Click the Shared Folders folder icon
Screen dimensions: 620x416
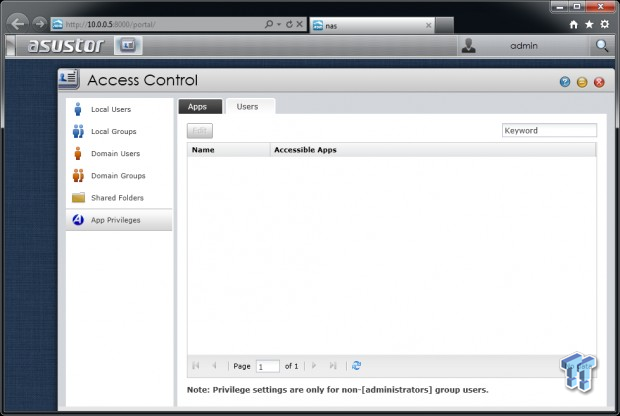[78, 197]
